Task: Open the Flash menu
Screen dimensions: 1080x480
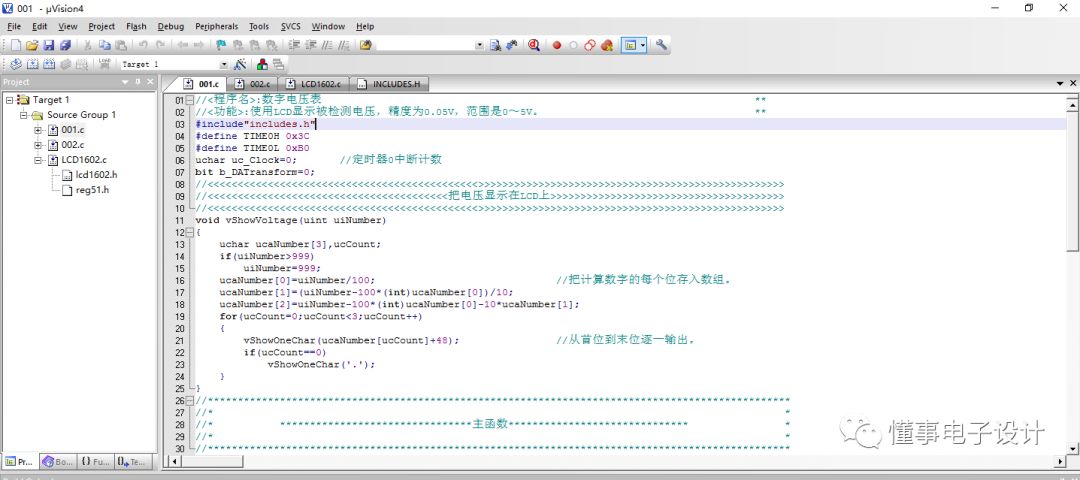Action: point(136,26)
